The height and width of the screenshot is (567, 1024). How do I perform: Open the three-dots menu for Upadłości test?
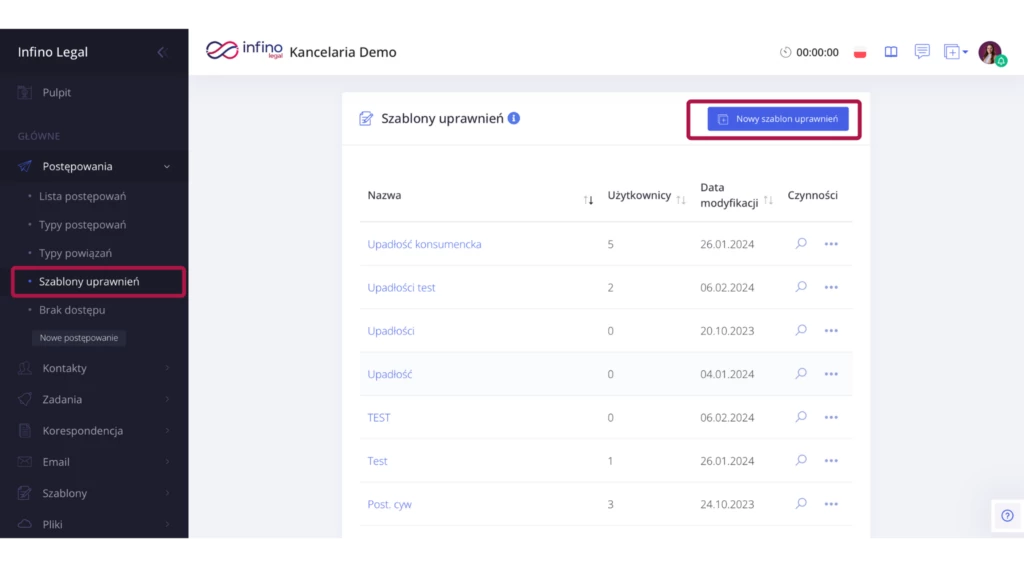pos(831,287)
